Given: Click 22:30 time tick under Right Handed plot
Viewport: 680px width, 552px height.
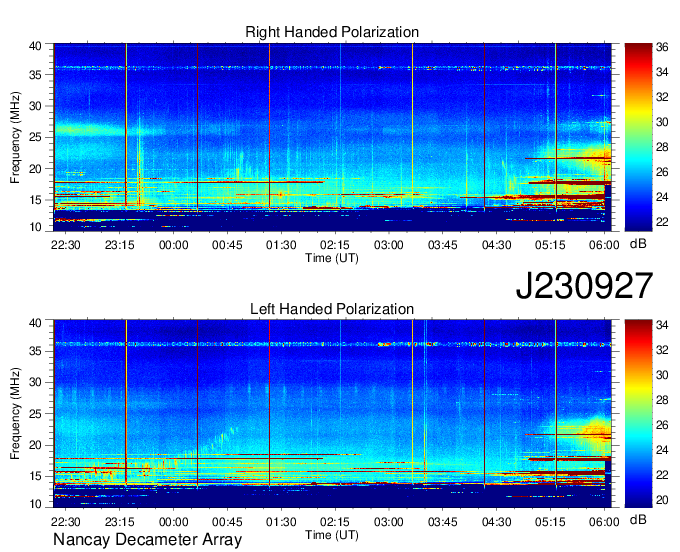Looking at the screenshot, I should coord(66,245).
